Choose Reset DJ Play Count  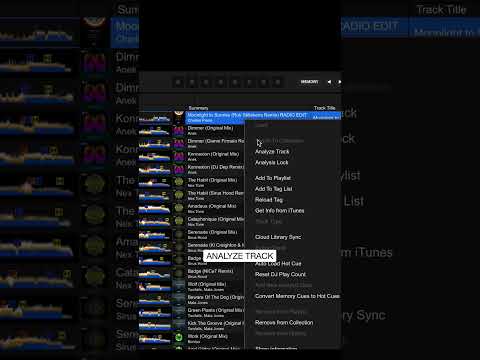click(x=280, y=274)
